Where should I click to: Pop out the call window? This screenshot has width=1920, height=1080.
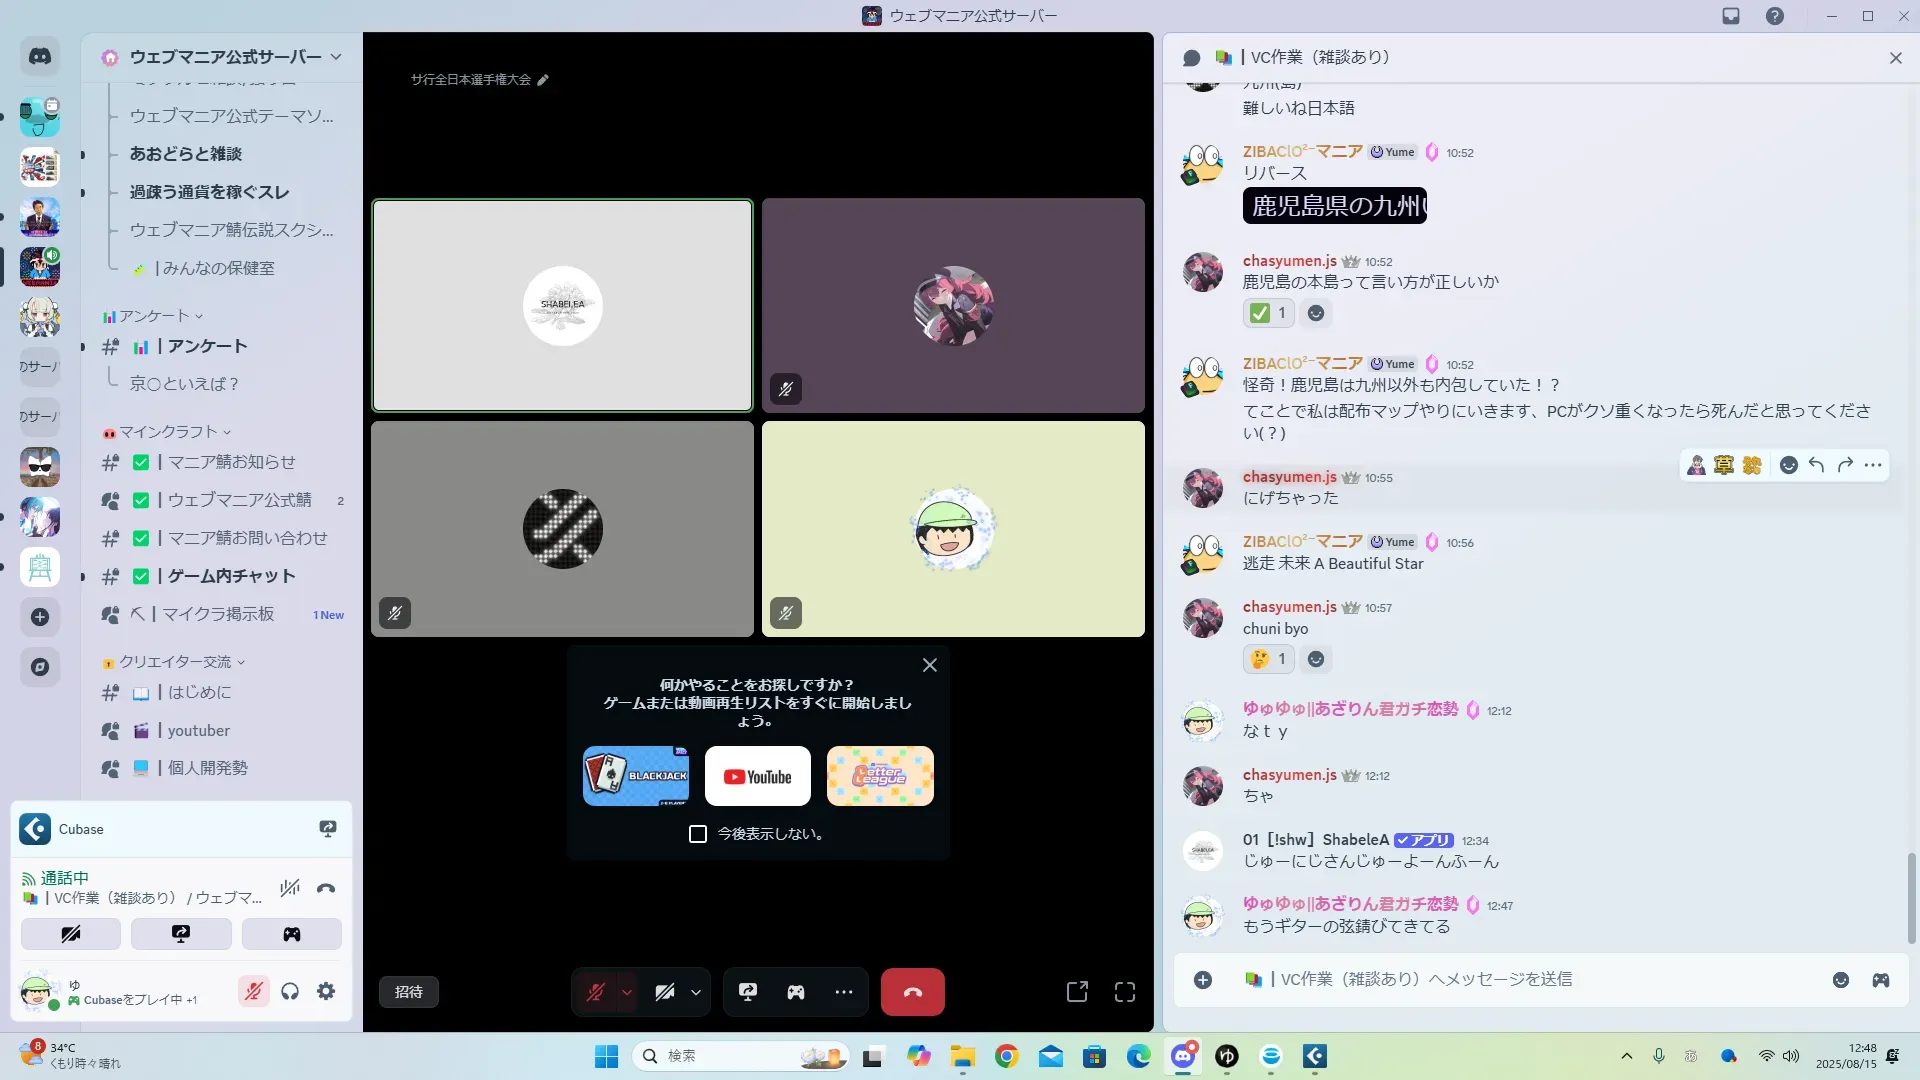pyautogui.click(x=1077, y=992)
